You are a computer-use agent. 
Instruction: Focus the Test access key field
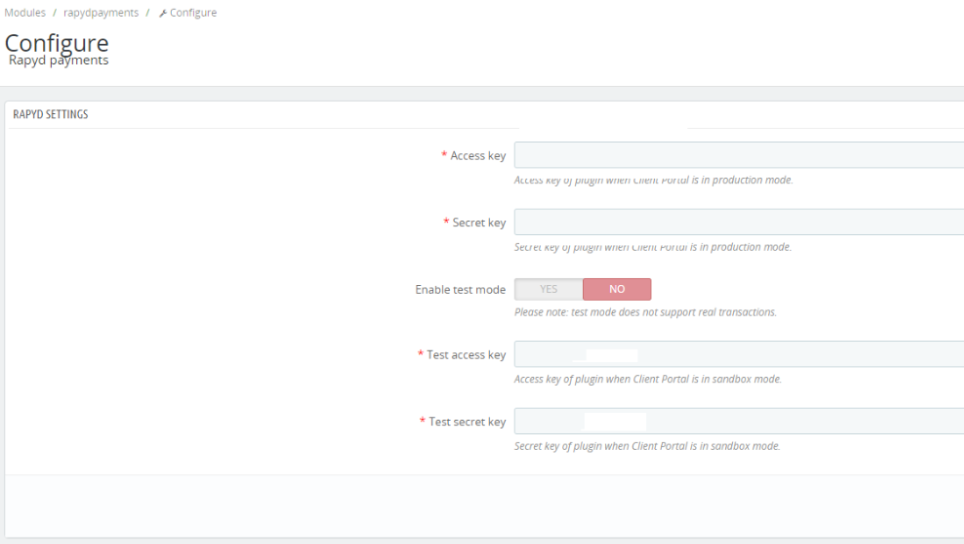point(738,355)
